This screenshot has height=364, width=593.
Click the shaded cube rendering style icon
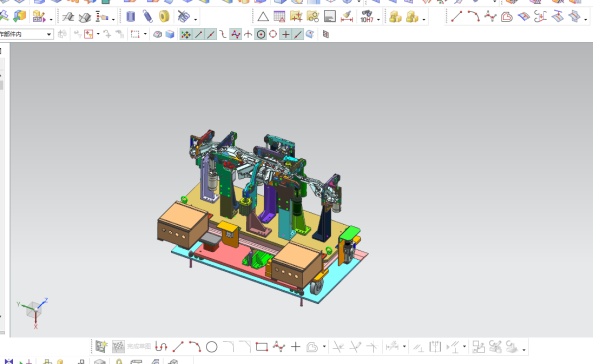170,34
